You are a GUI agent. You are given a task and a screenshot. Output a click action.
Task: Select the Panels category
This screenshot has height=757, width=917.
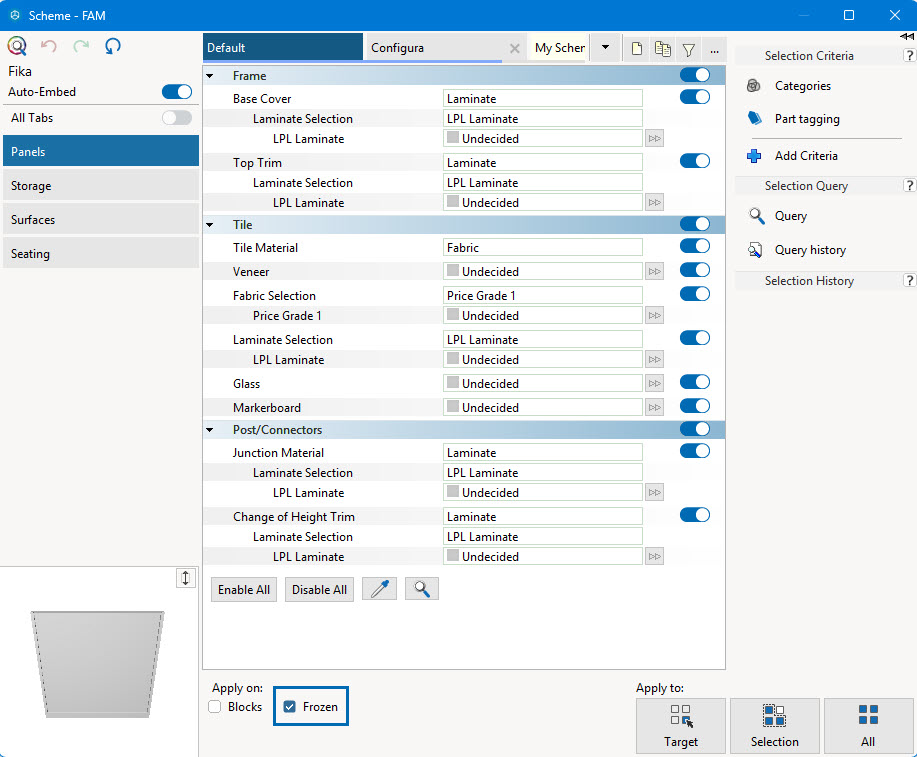click(101, 152)
